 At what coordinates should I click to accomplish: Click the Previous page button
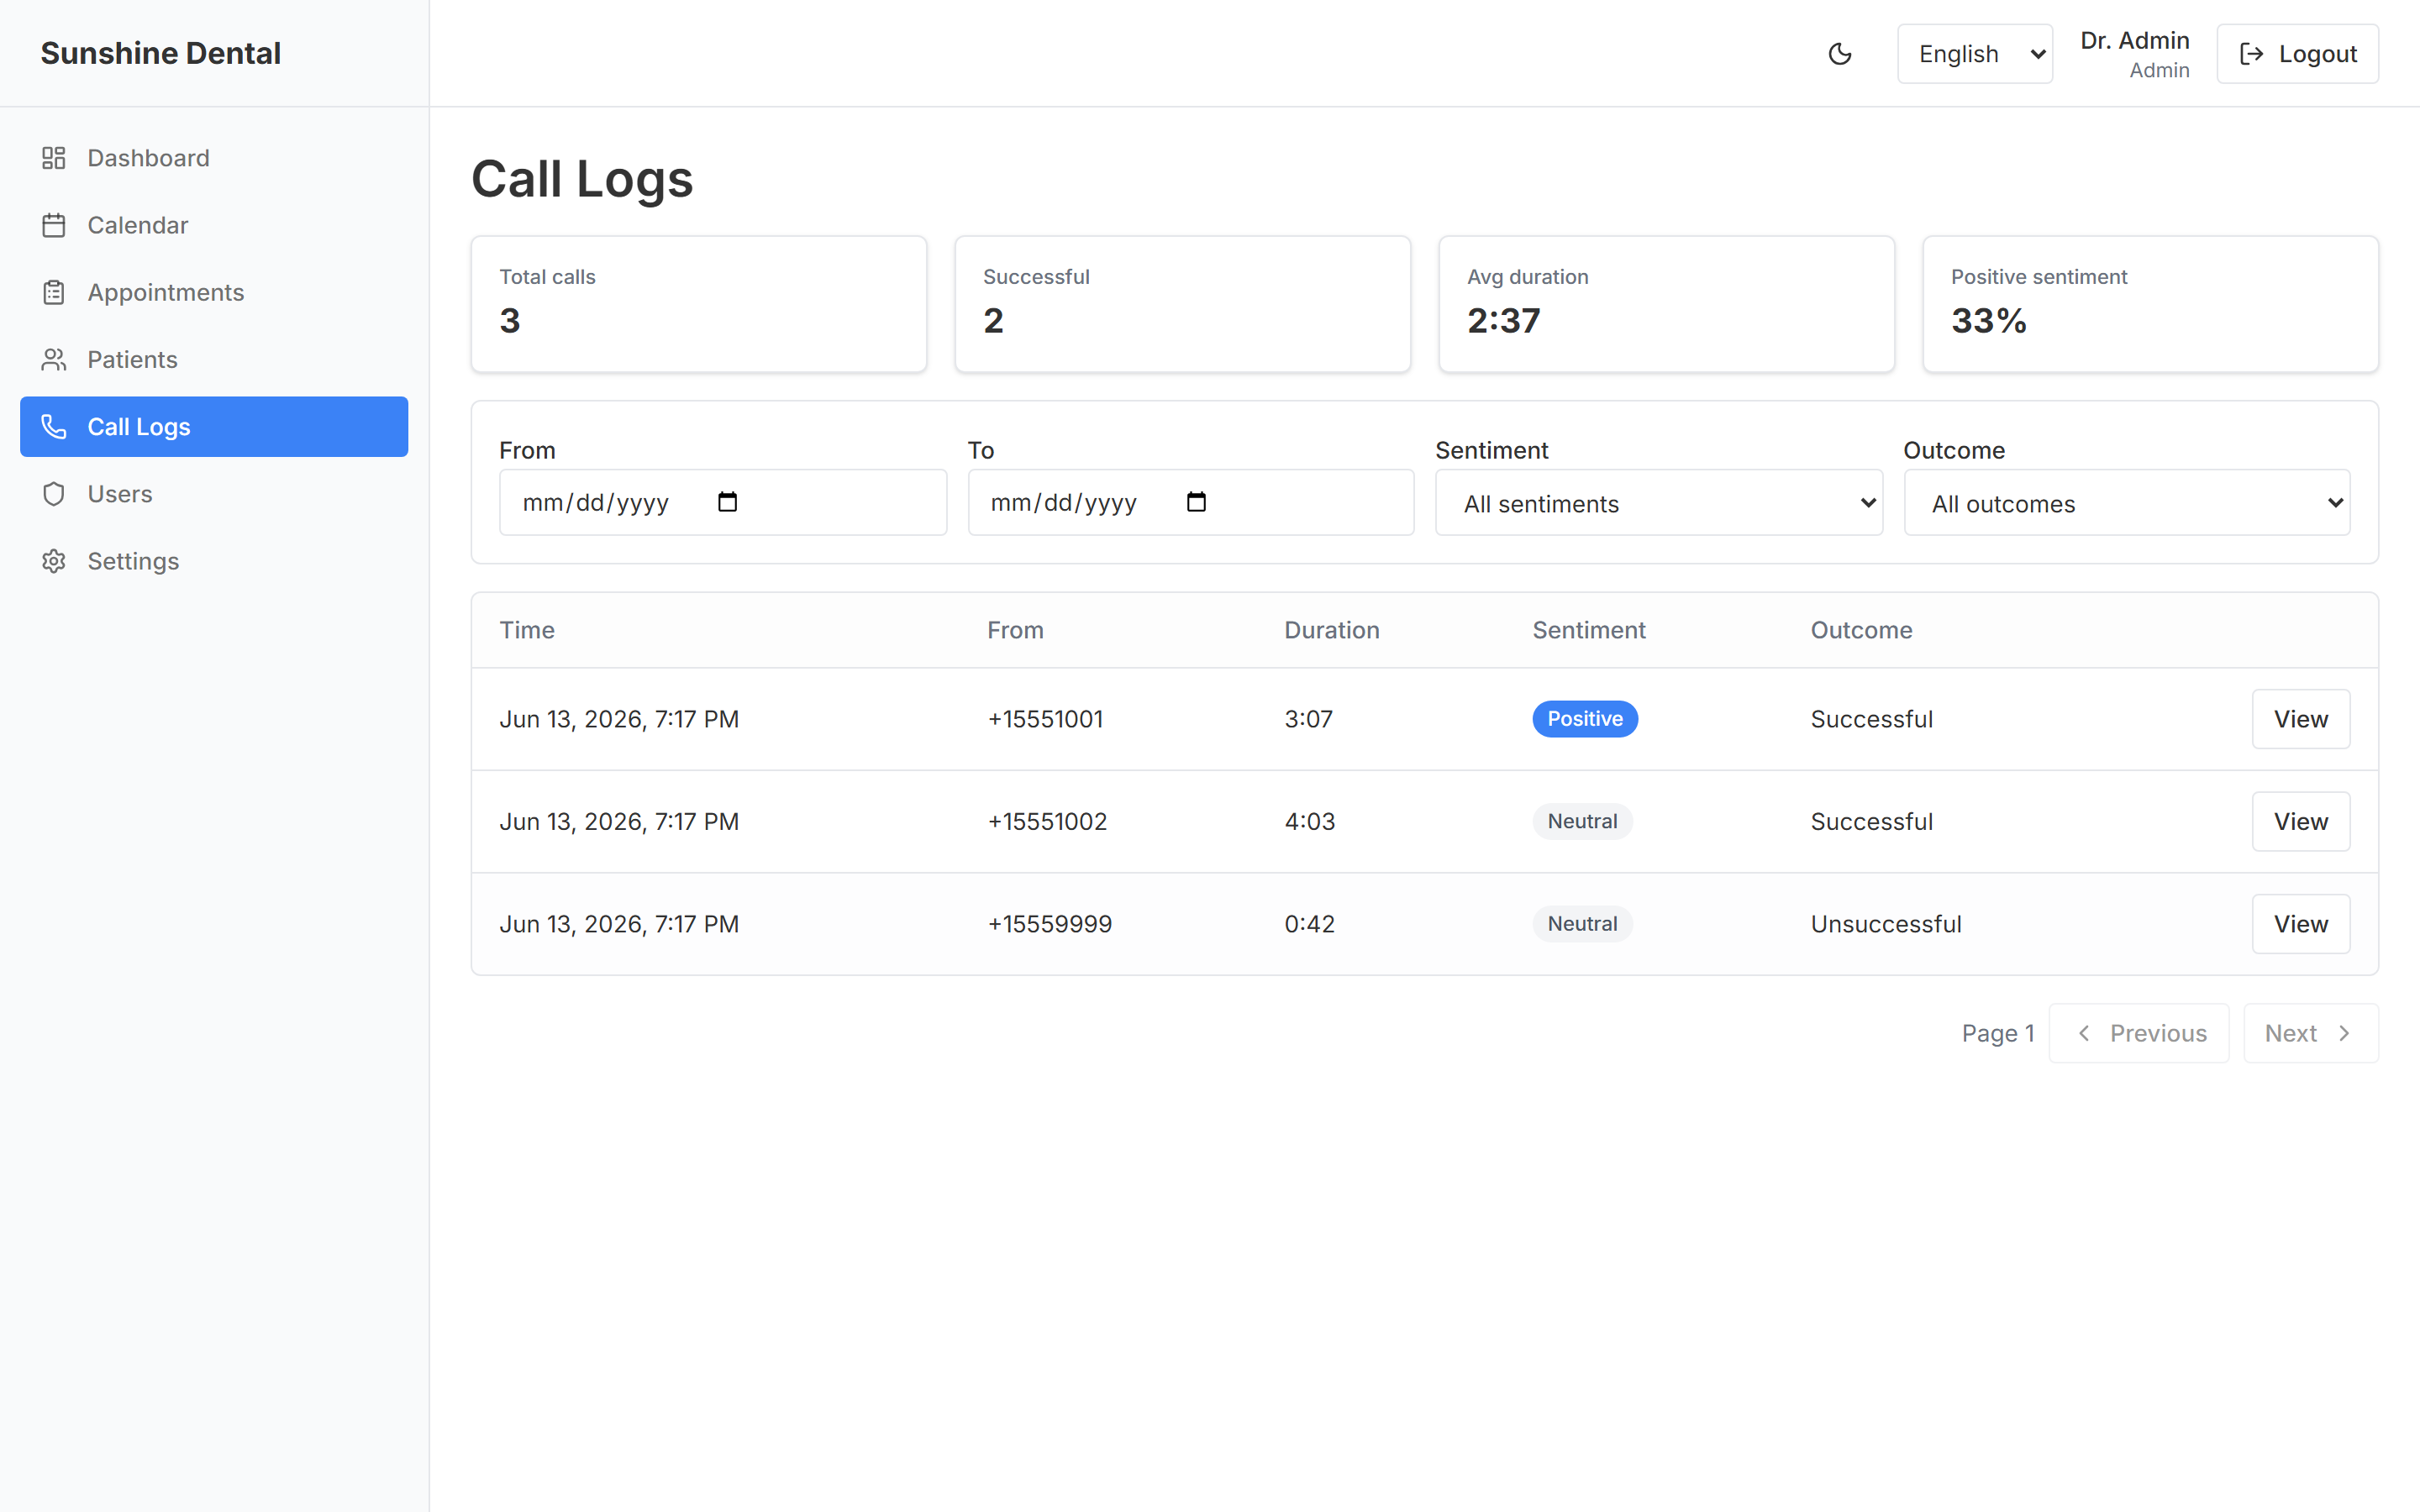click(2139, 1033)
